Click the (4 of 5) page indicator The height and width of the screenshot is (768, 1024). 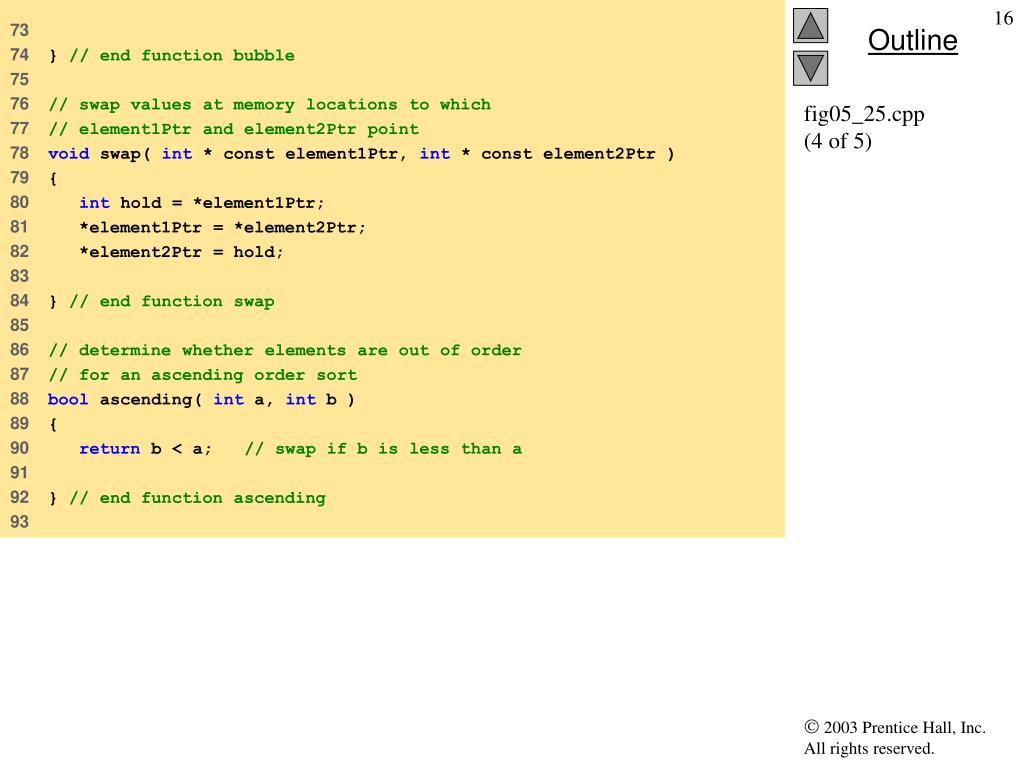[x=838, y=141]
